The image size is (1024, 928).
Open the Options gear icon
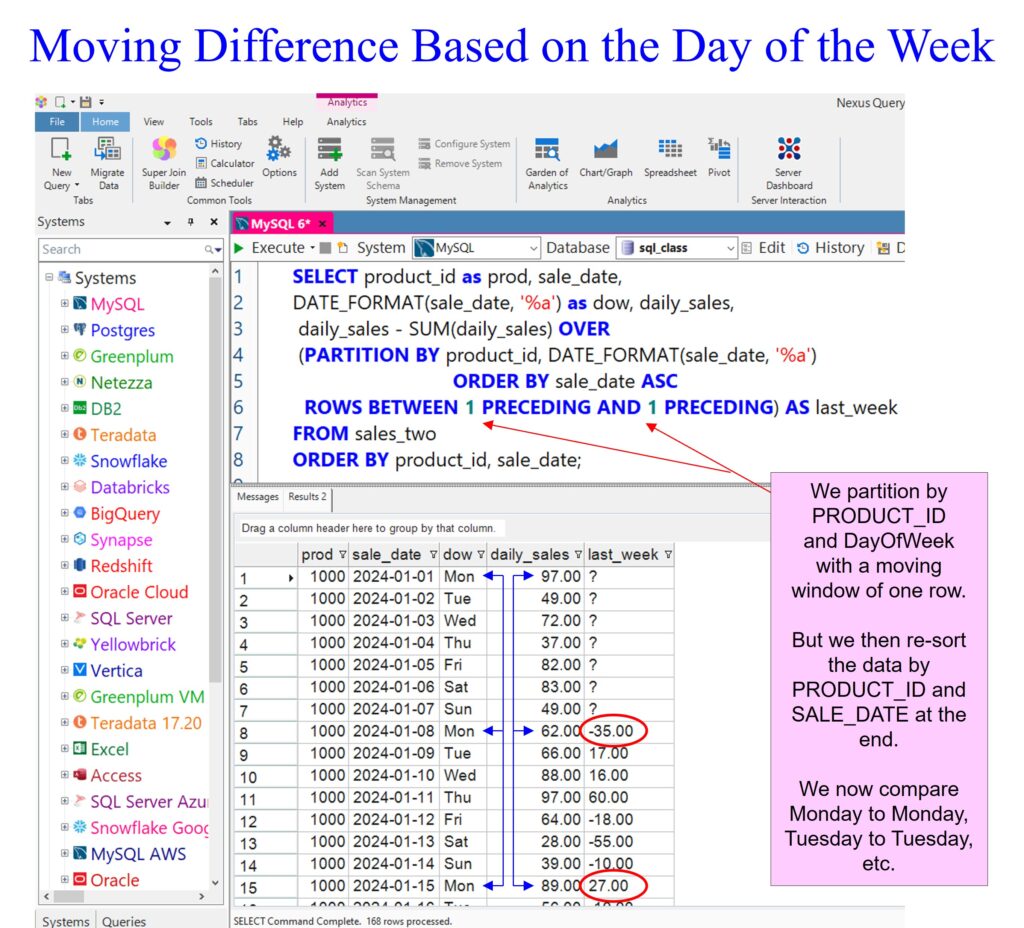pyautogui.click(x=279, y=152)
